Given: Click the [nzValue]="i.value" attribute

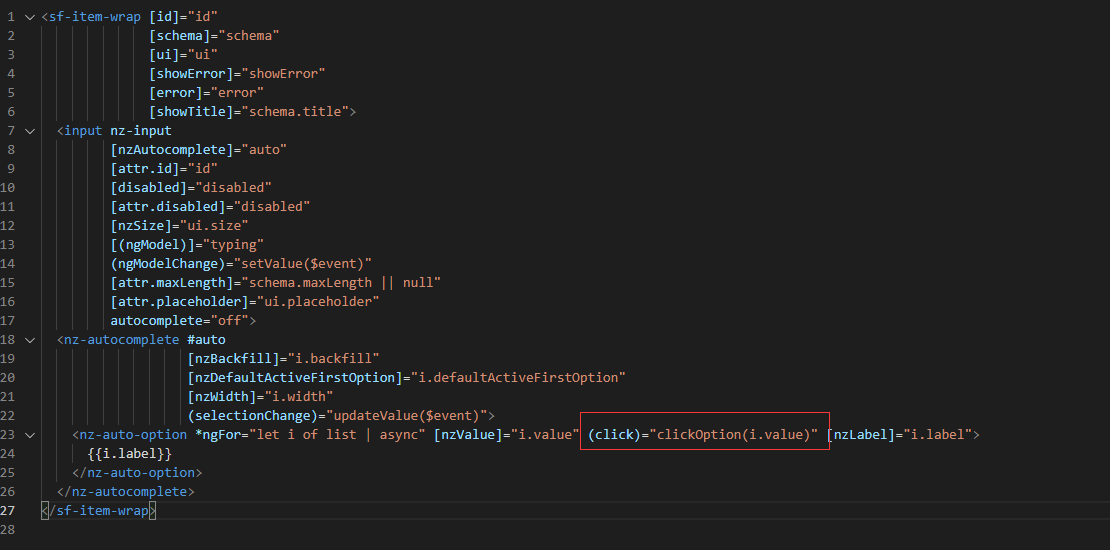Looking at the screenshot, I should point(507,435).
